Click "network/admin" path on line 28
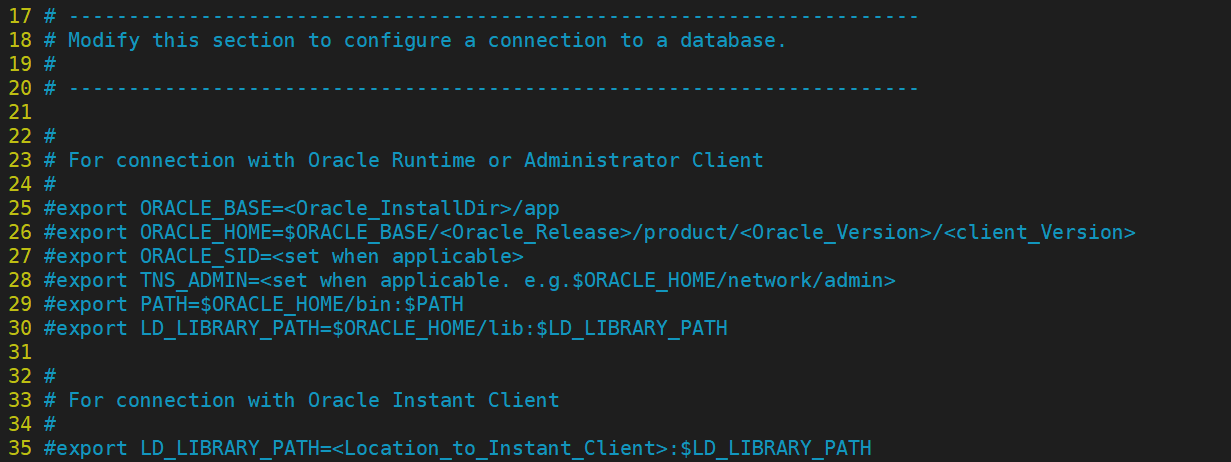The width and height of the screenshot is (1231, 462). (805, 280)
